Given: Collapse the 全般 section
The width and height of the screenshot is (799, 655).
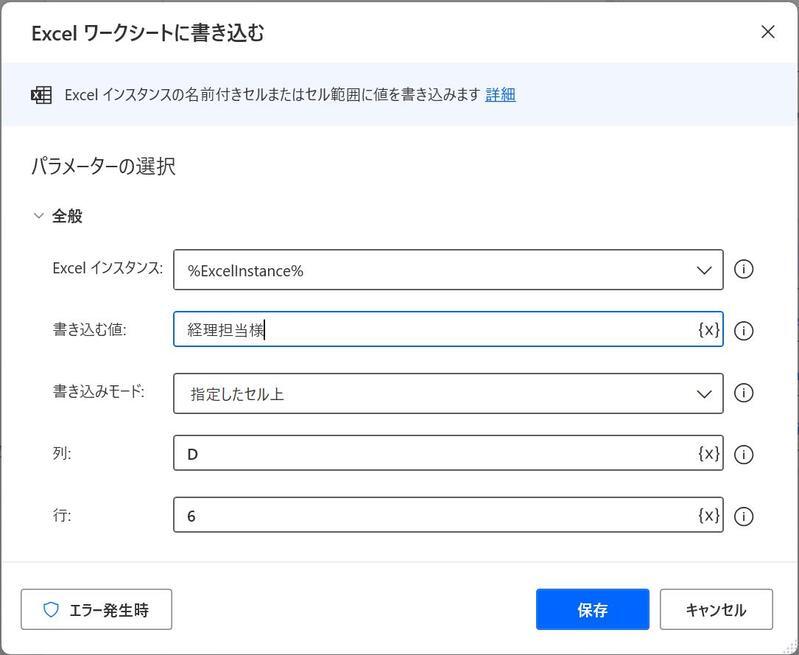Looking at the screenshot, I should tap(38, 216).
